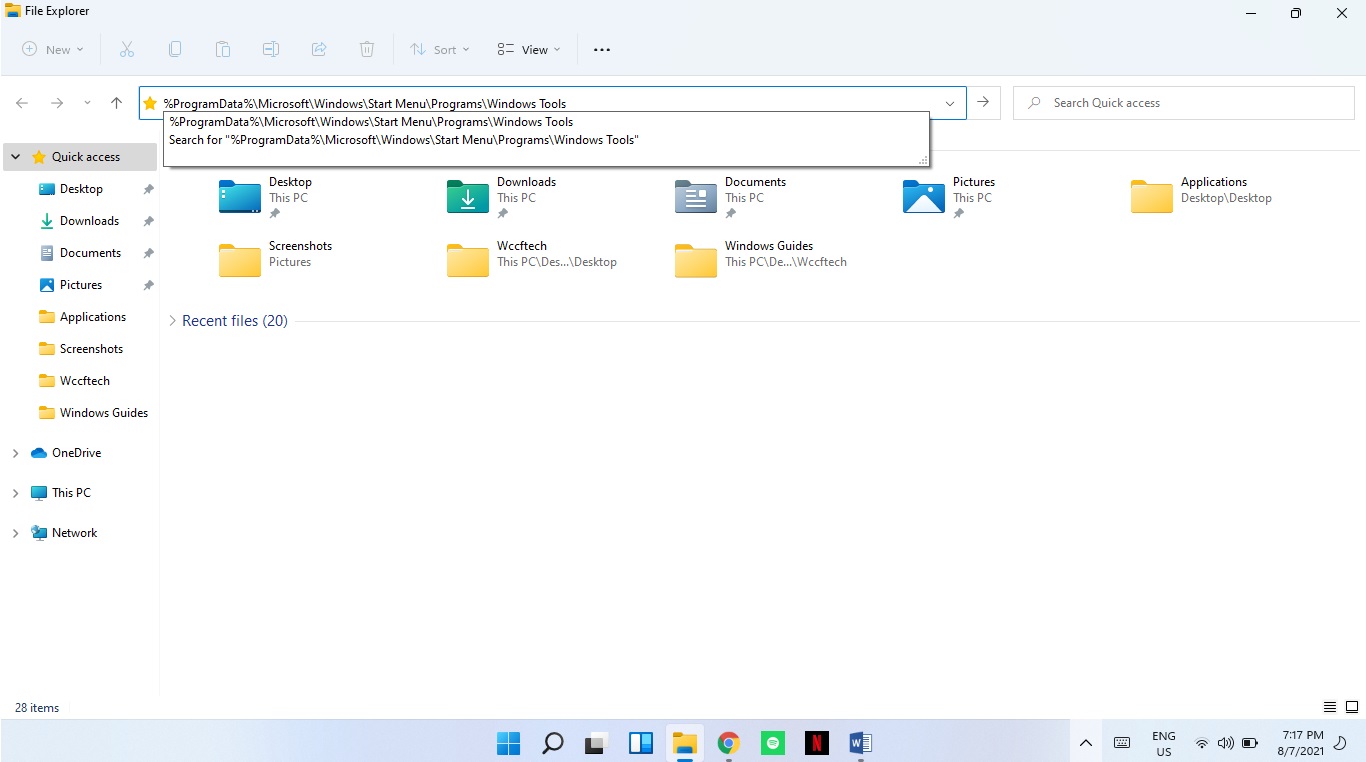Expand This PC in the sidebar
The width and height of the screenshot is (1366, 762).
click(14, 492)
